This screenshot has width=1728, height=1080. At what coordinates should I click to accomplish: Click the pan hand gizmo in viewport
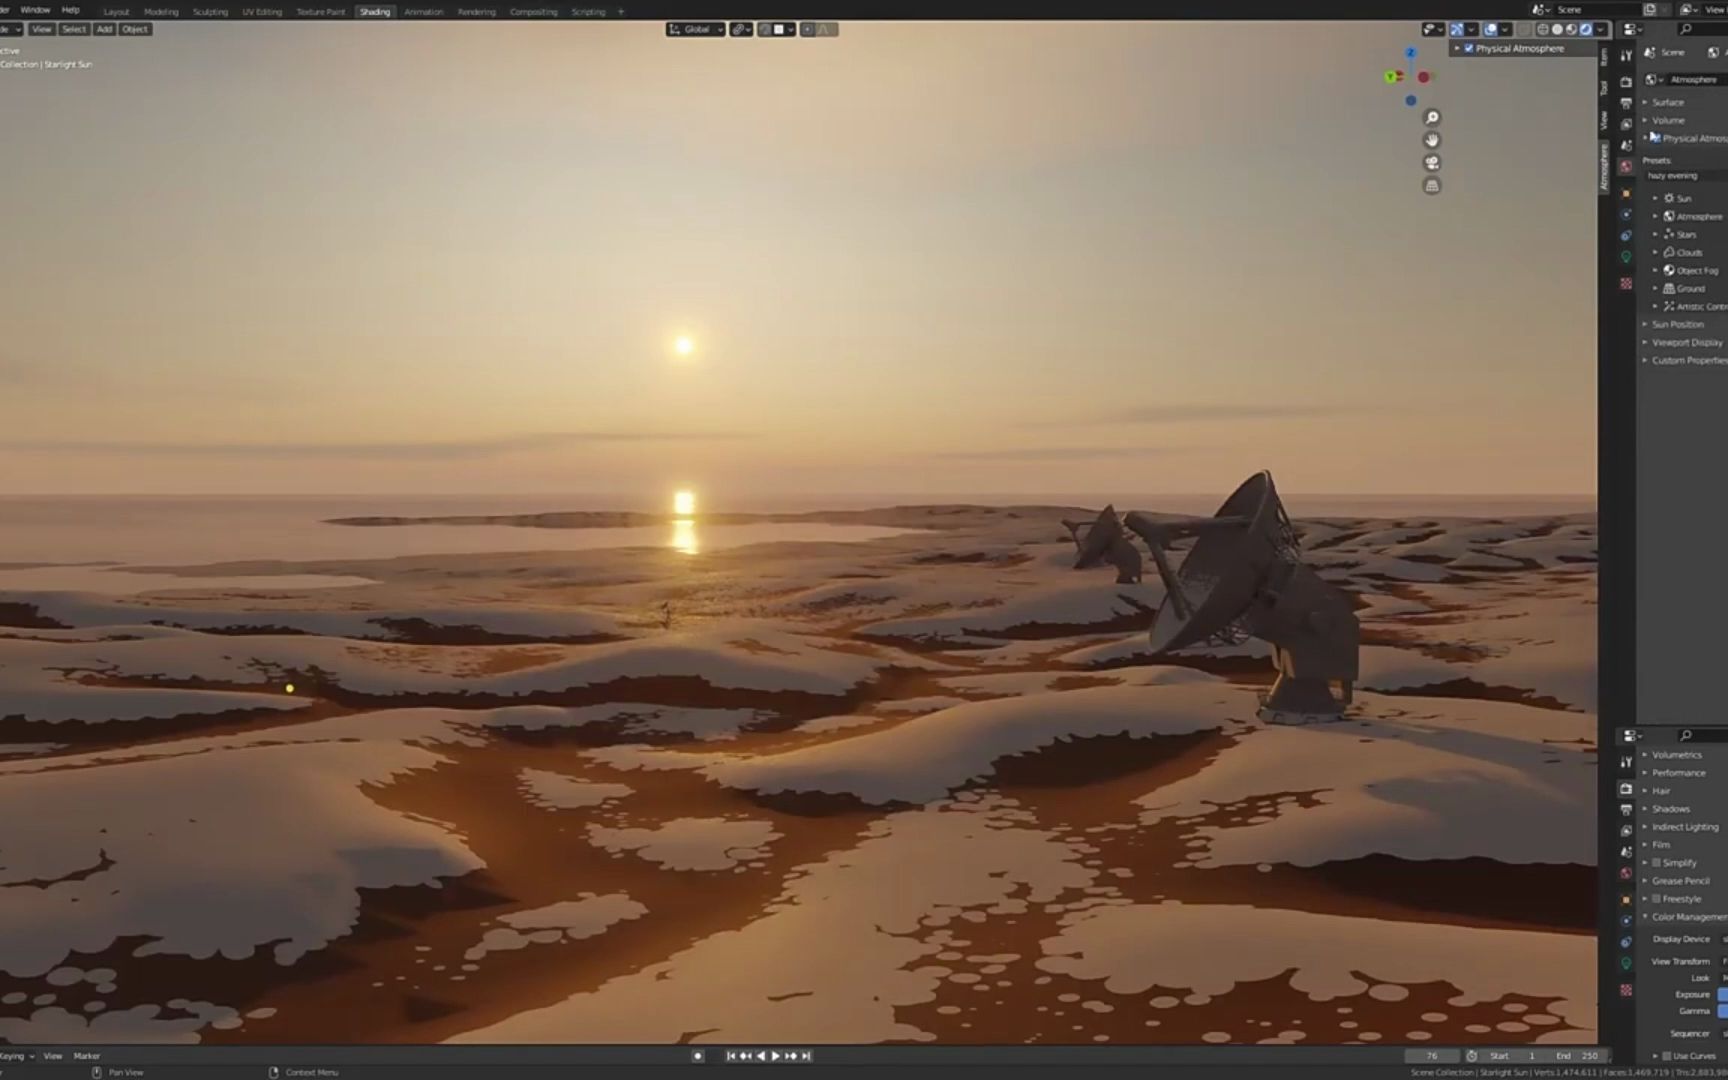(x=1432, y=140)
